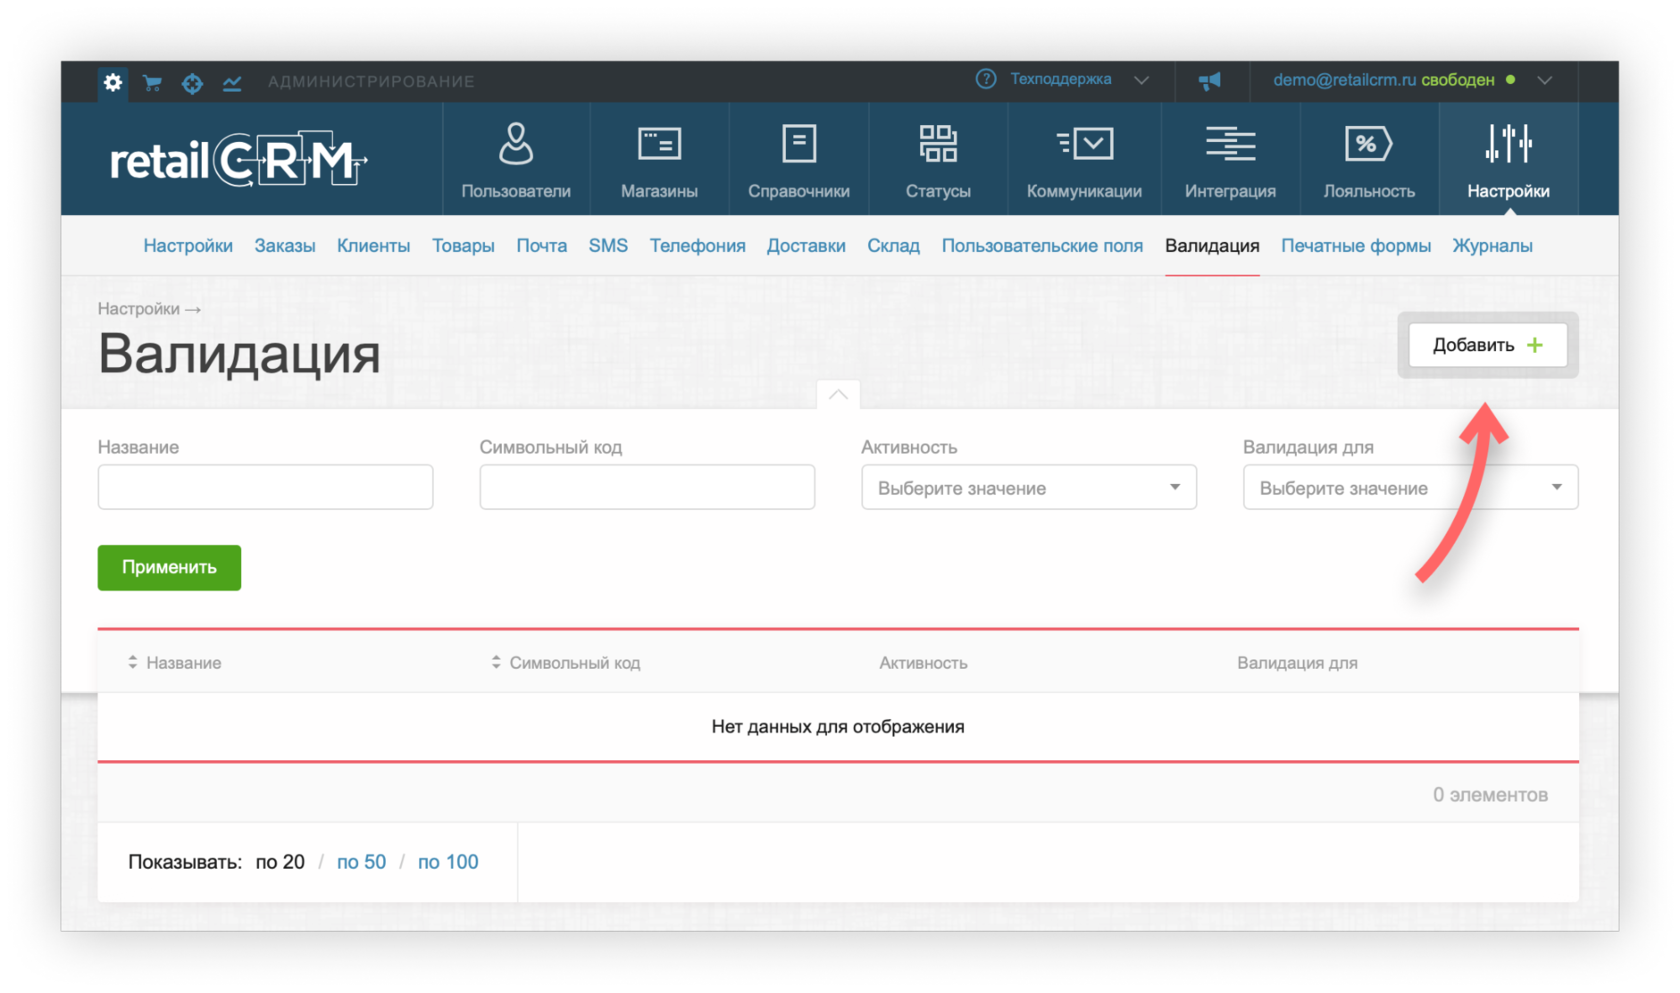Open the shopping cart section icon

click(153, 83)
